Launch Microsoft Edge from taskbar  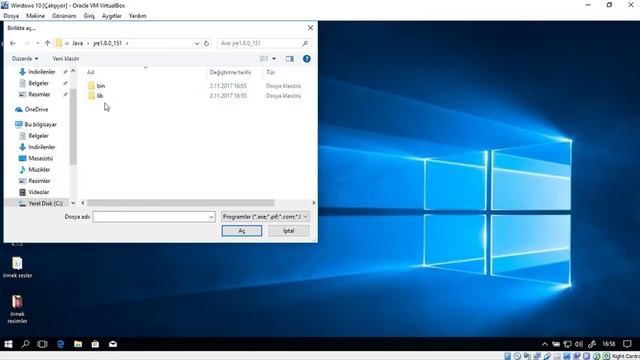coord(60,344)
